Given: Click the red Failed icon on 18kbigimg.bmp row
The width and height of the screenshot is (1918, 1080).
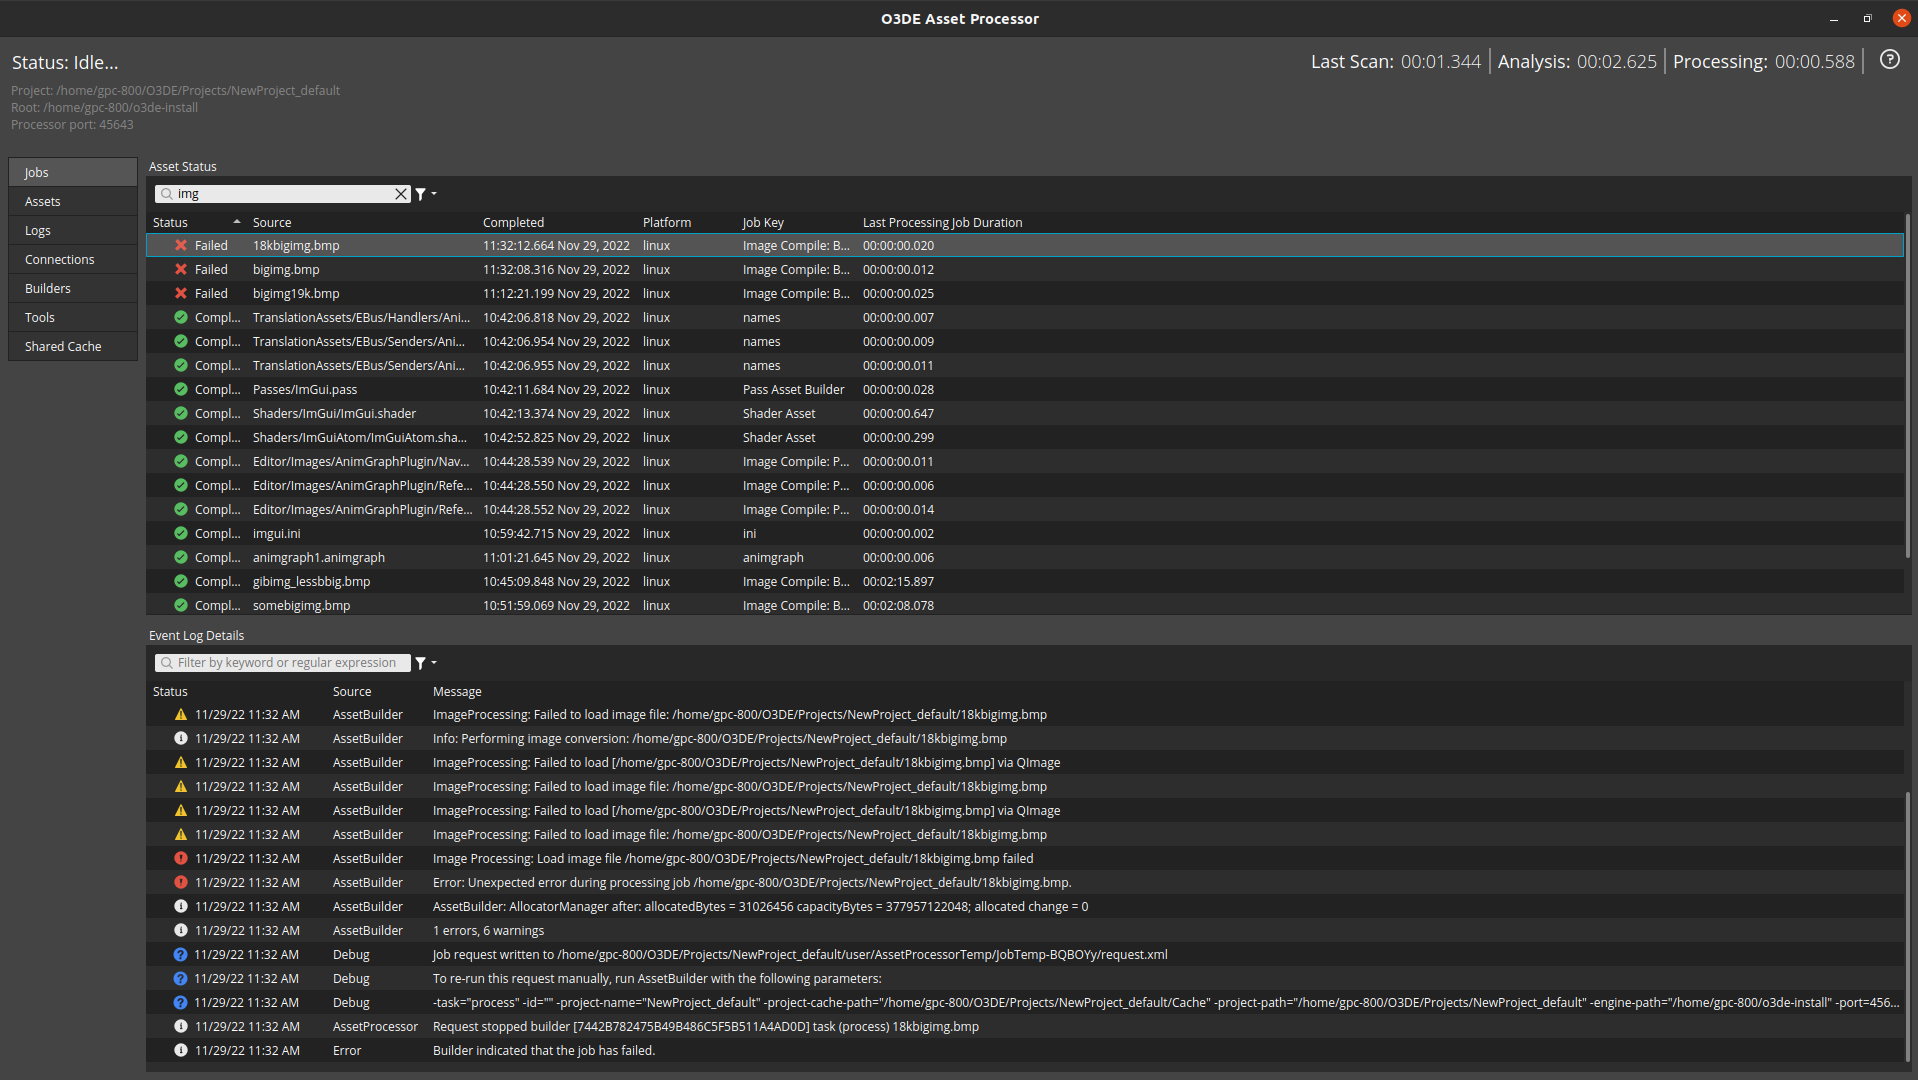Looking at the screenshot, I should 180,245.
